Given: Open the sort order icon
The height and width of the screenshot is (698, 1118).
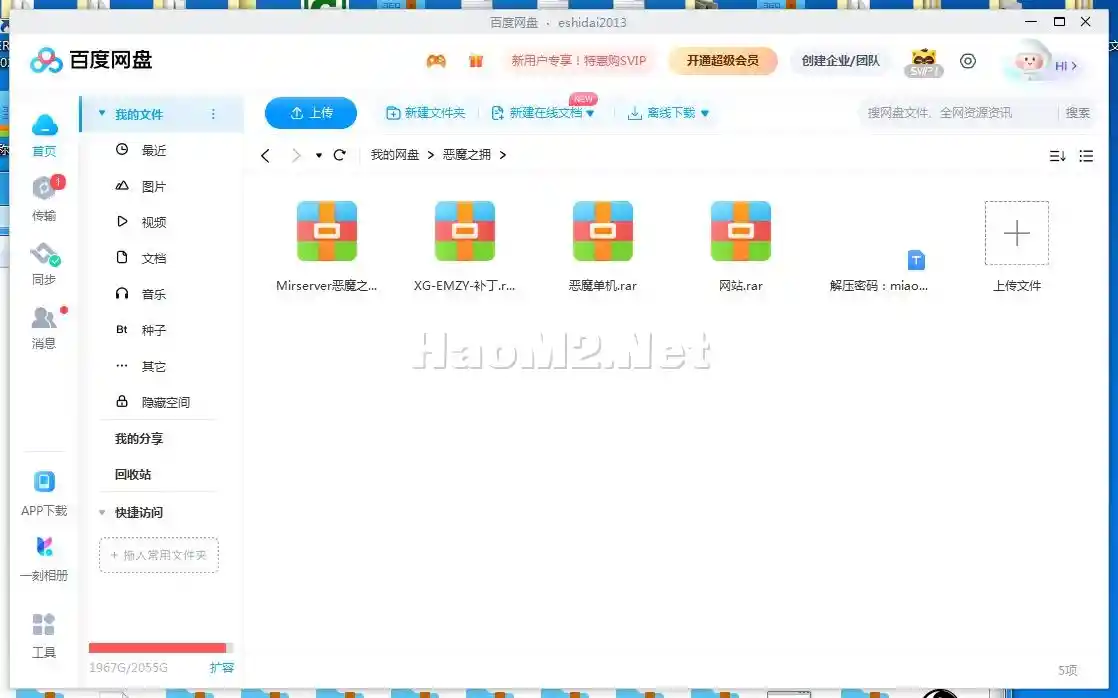Looking at the screenshot, I should [x=1057, y=155].
